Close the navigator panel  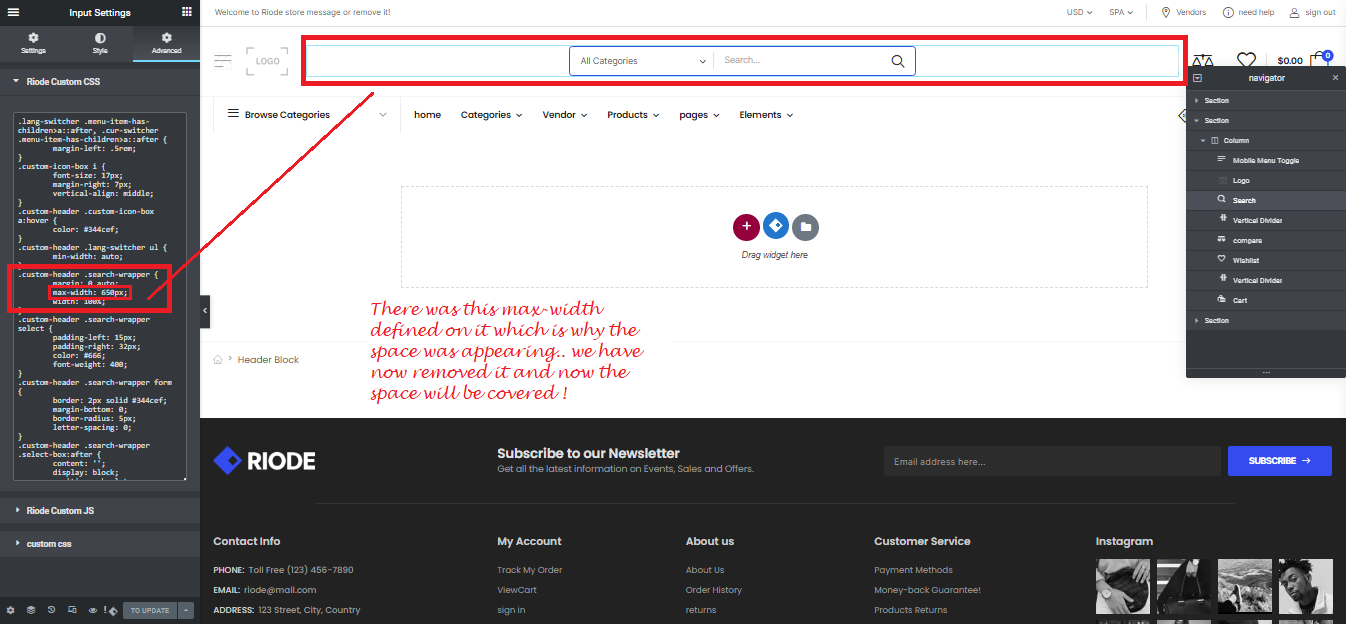1335,78
